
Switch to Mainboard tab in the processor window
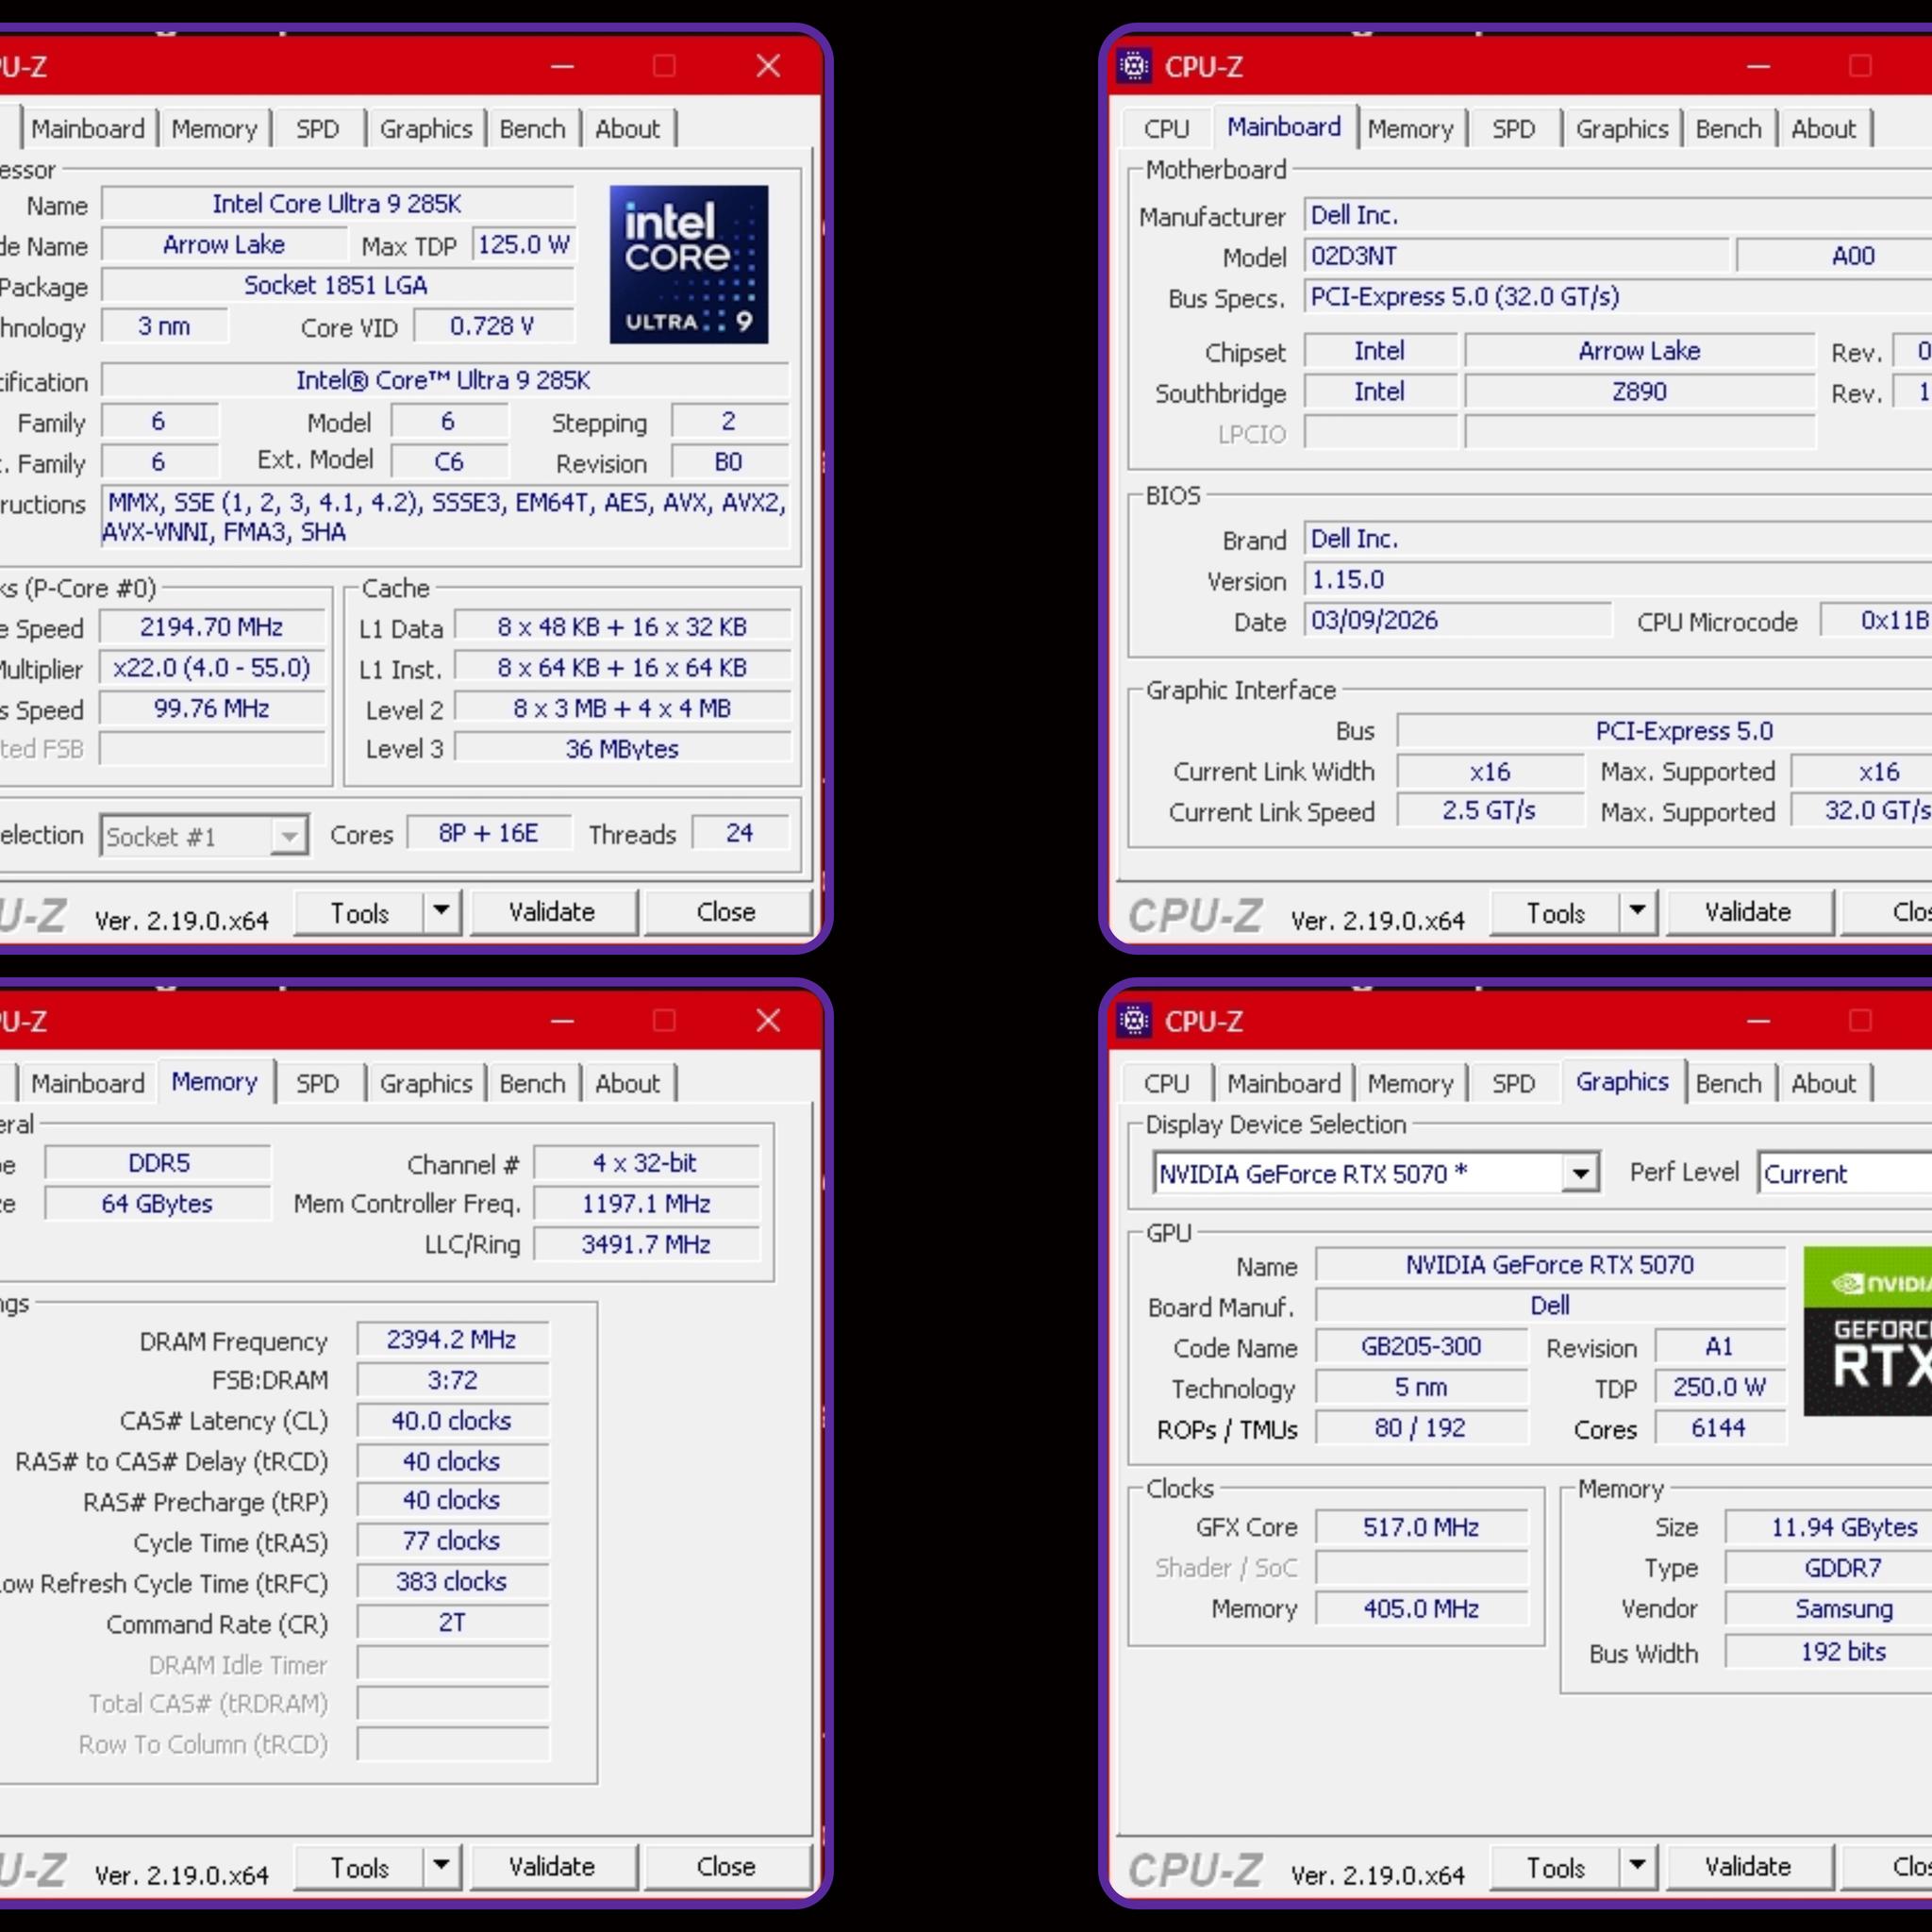tap(88, 129)
